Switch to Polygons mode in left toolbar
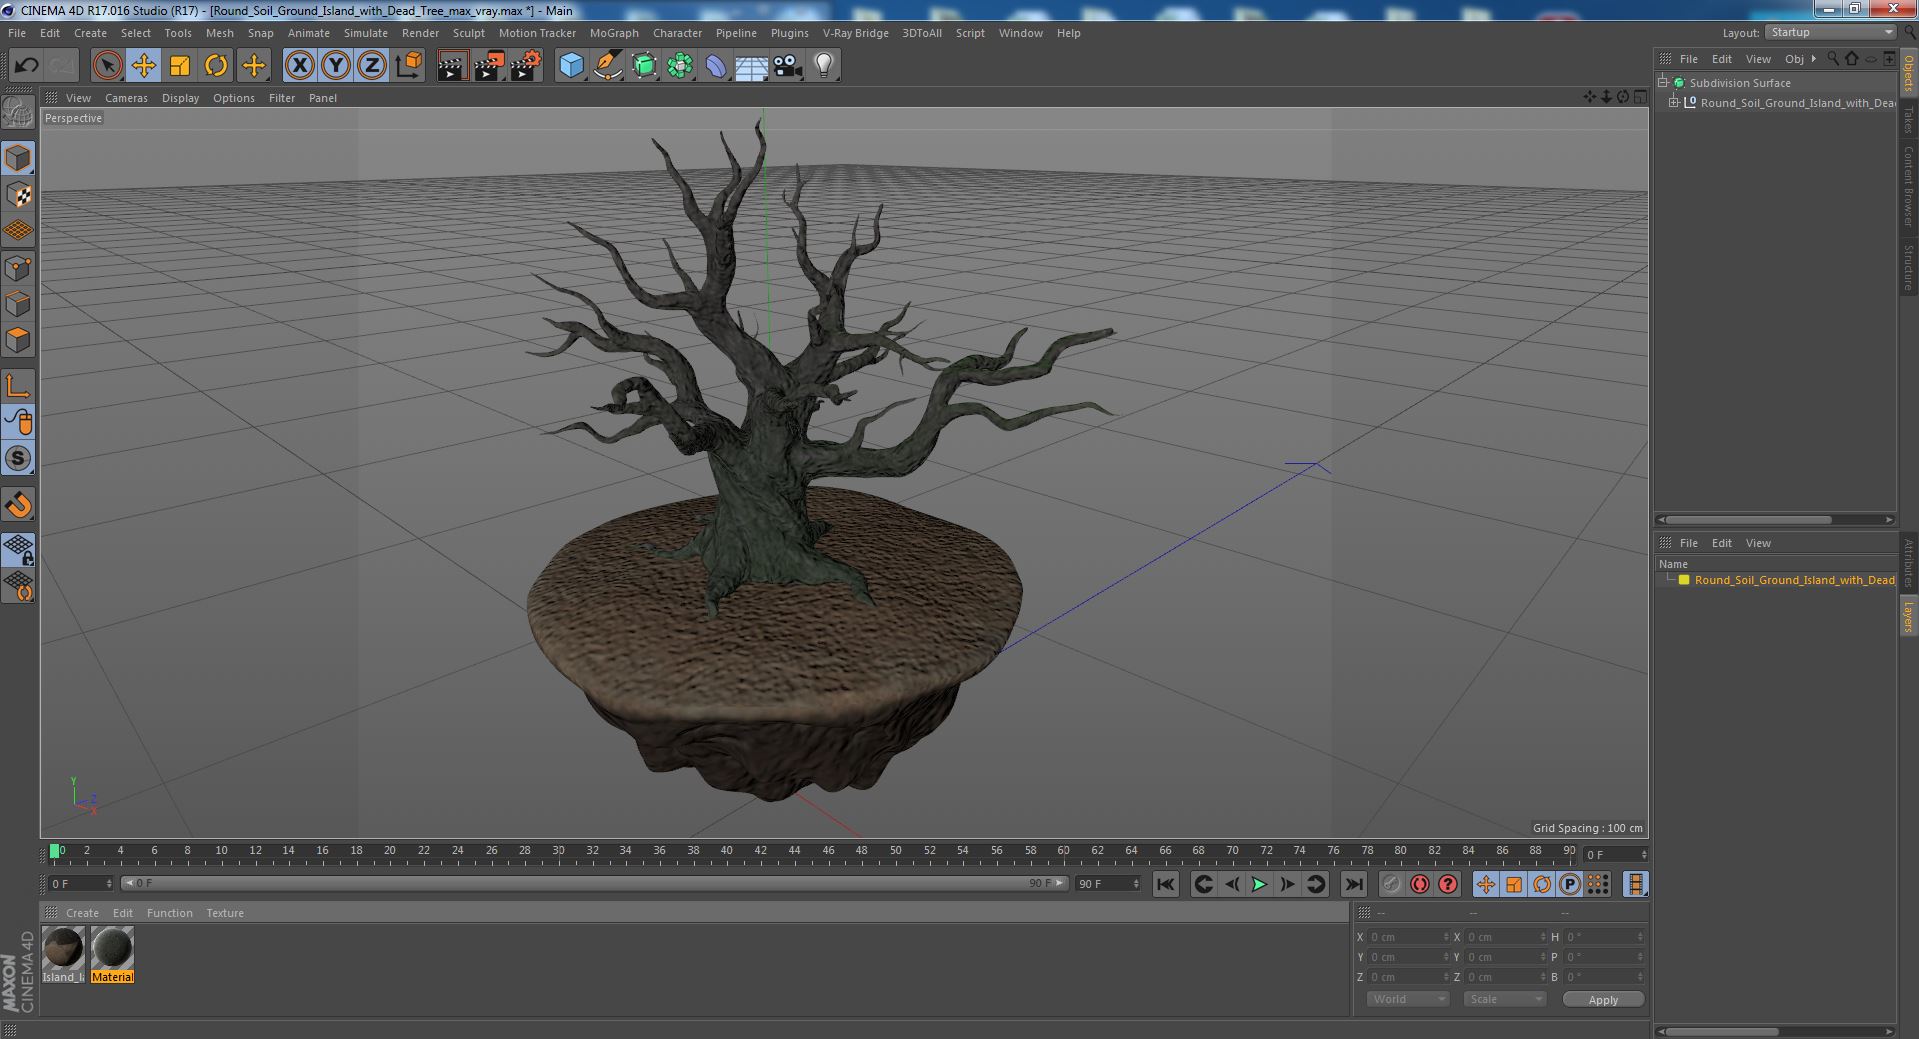Screen dimensions: 1919x1039 tap(18, 340)
